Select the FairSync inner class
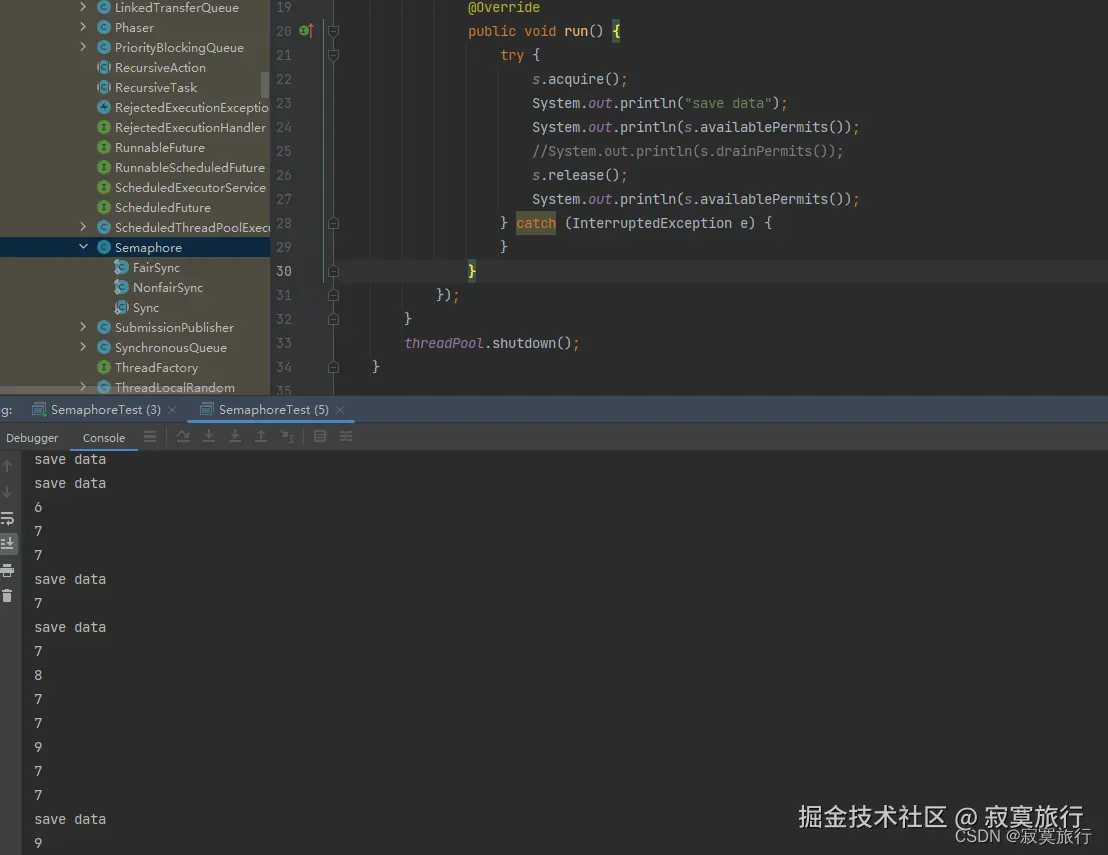Screen dimensions: 1108x855 pos(156,268)
